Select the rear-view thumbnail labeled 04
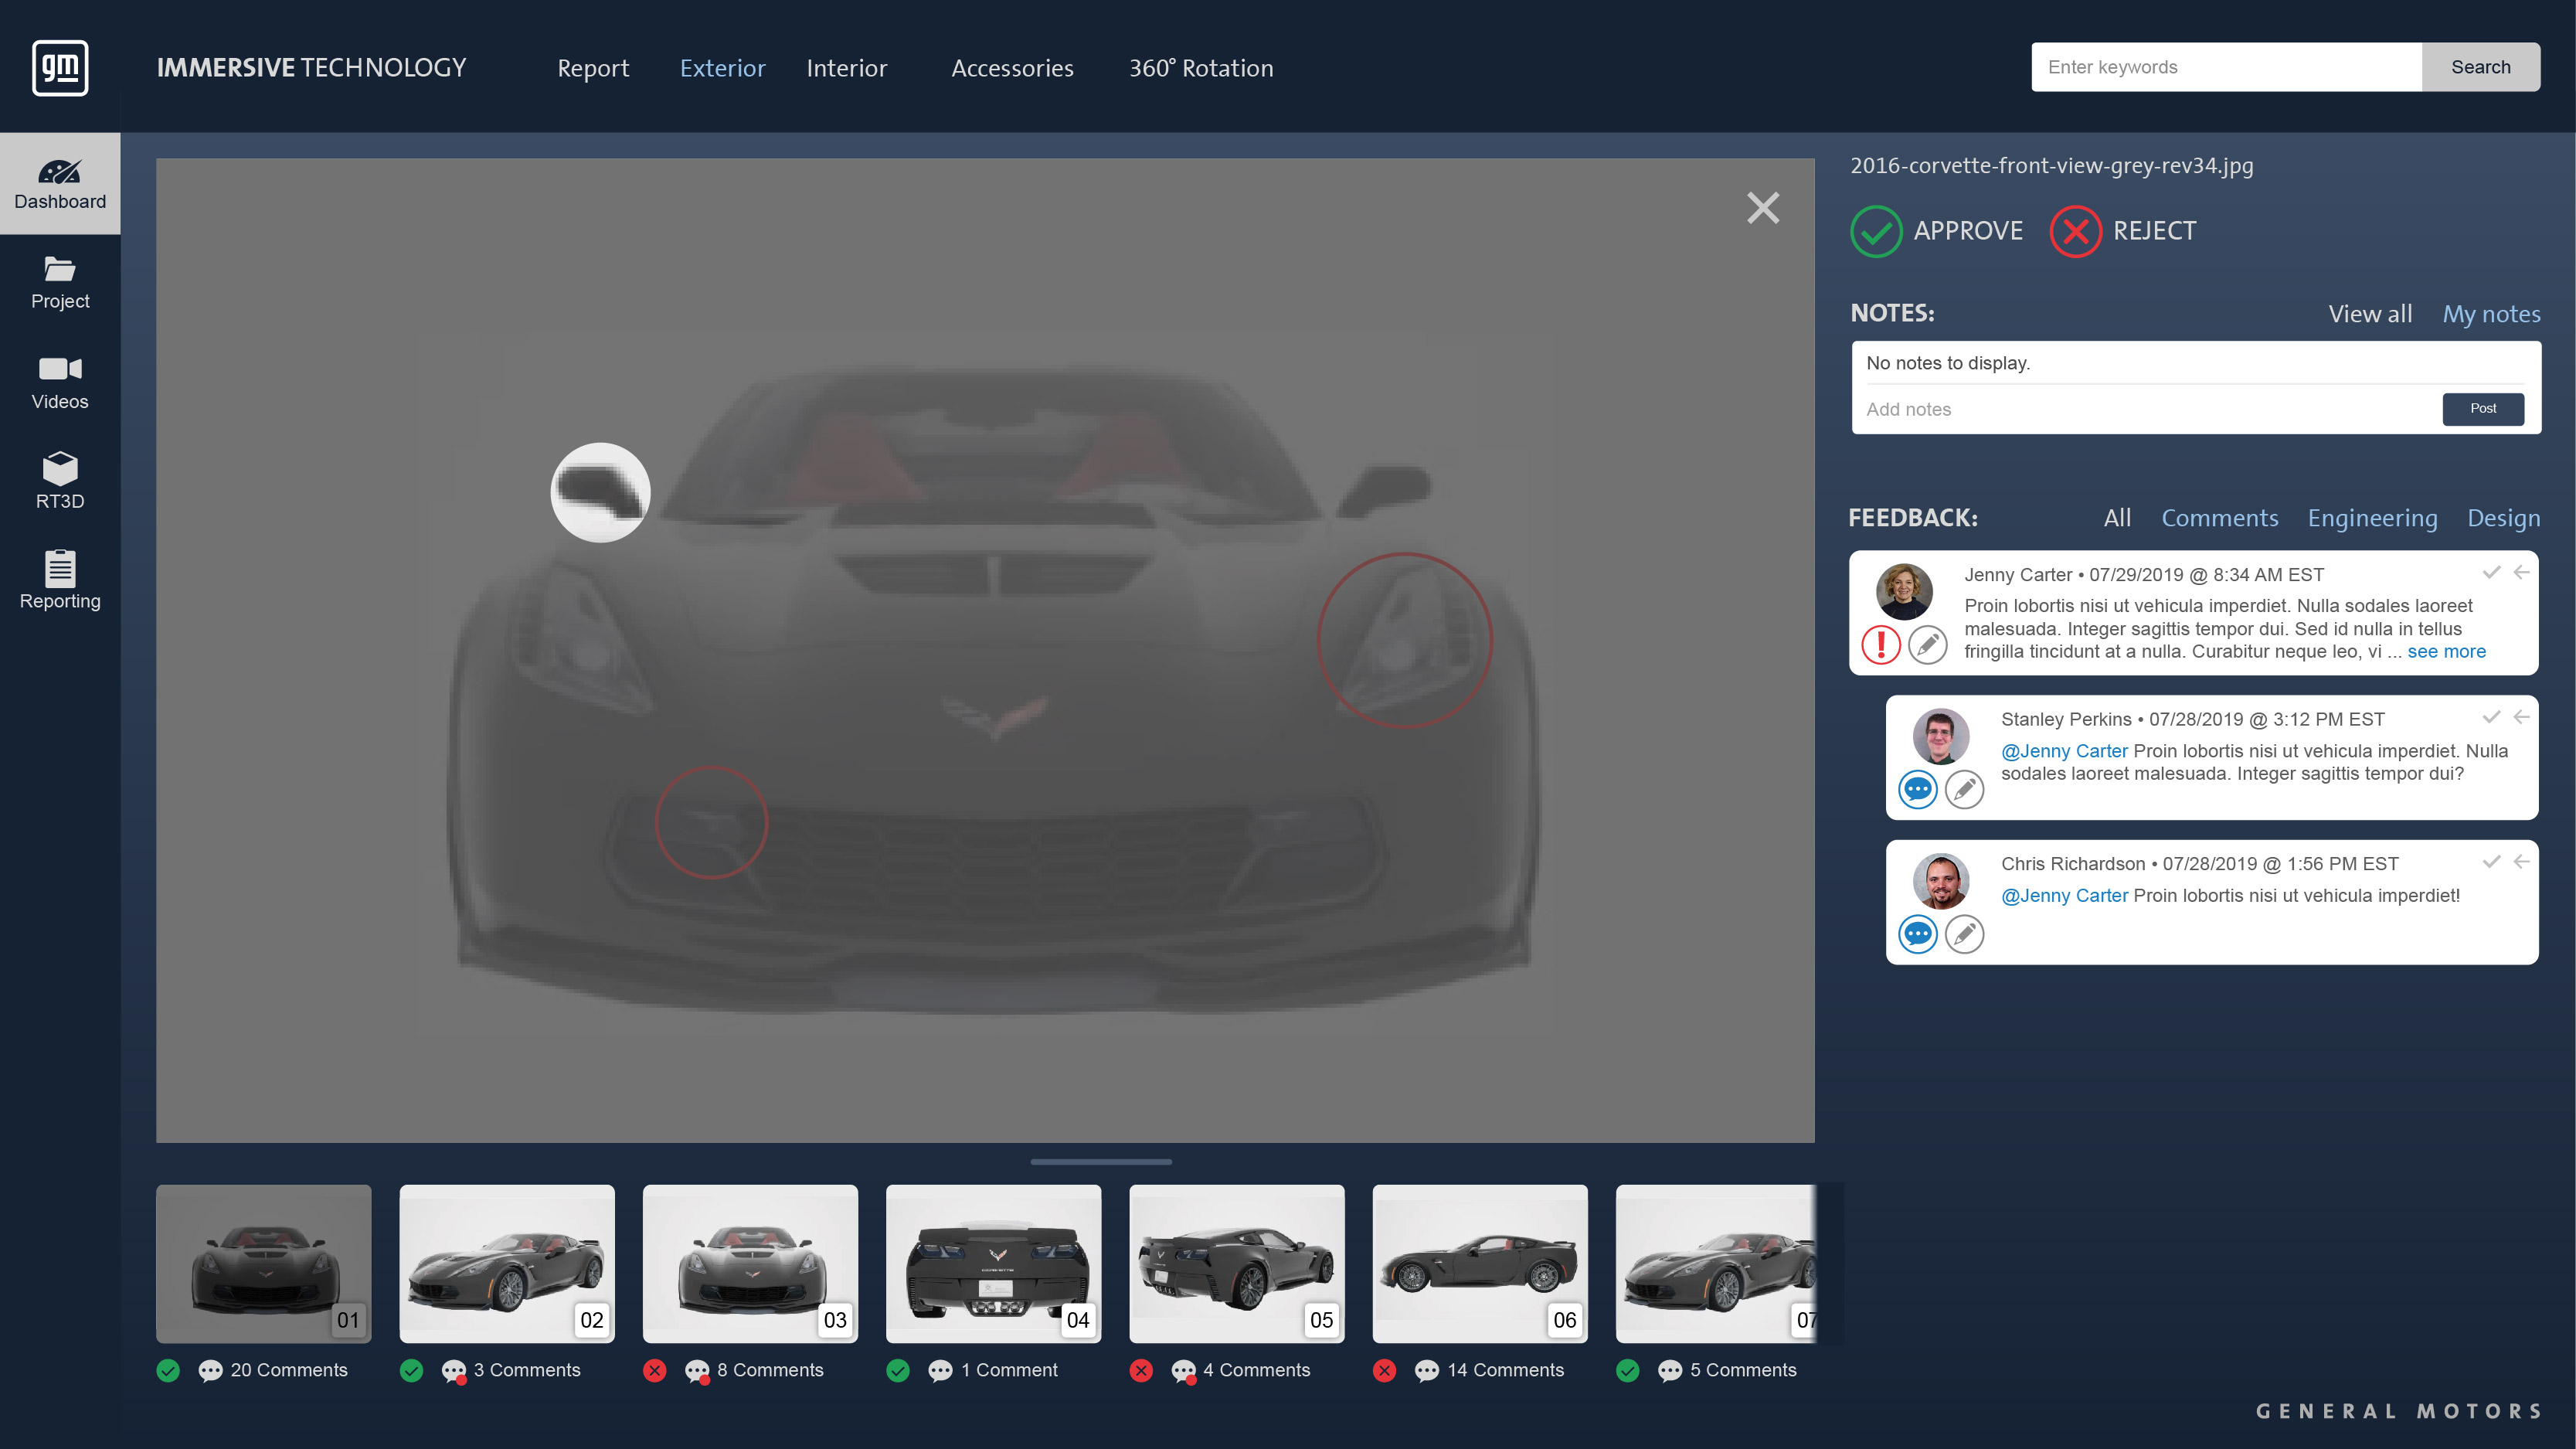 [993, 1263]
